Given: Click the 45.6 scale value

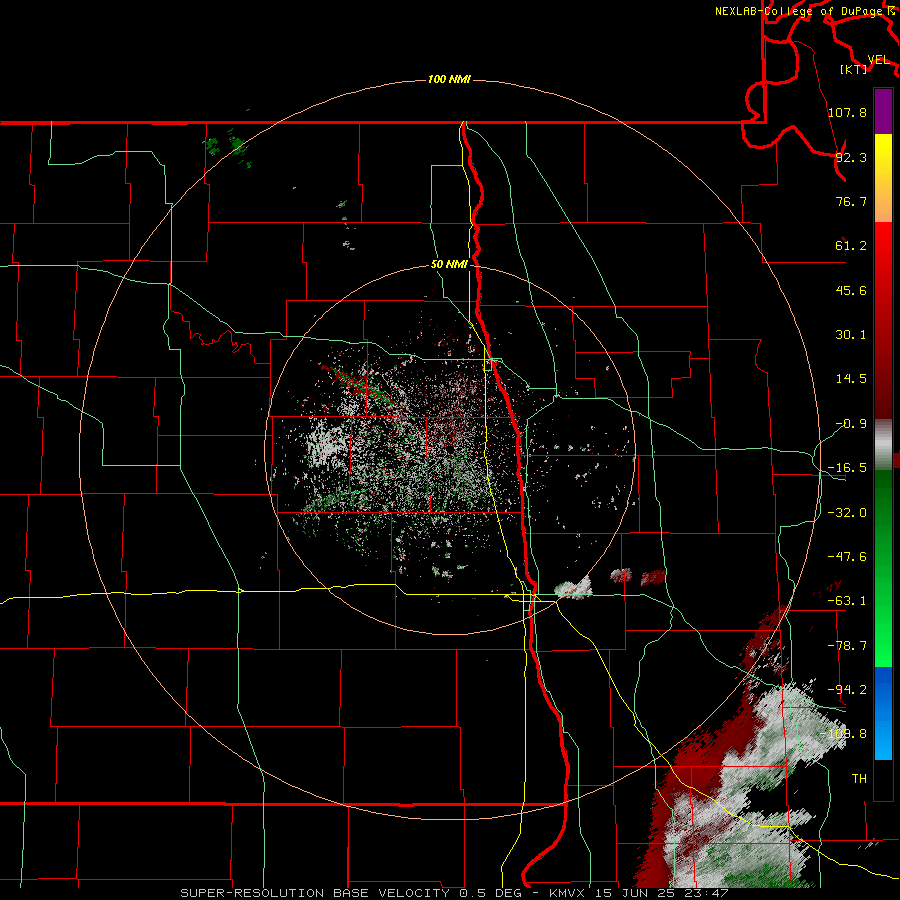Looking at the screenshot, I should tap(851, 290).
